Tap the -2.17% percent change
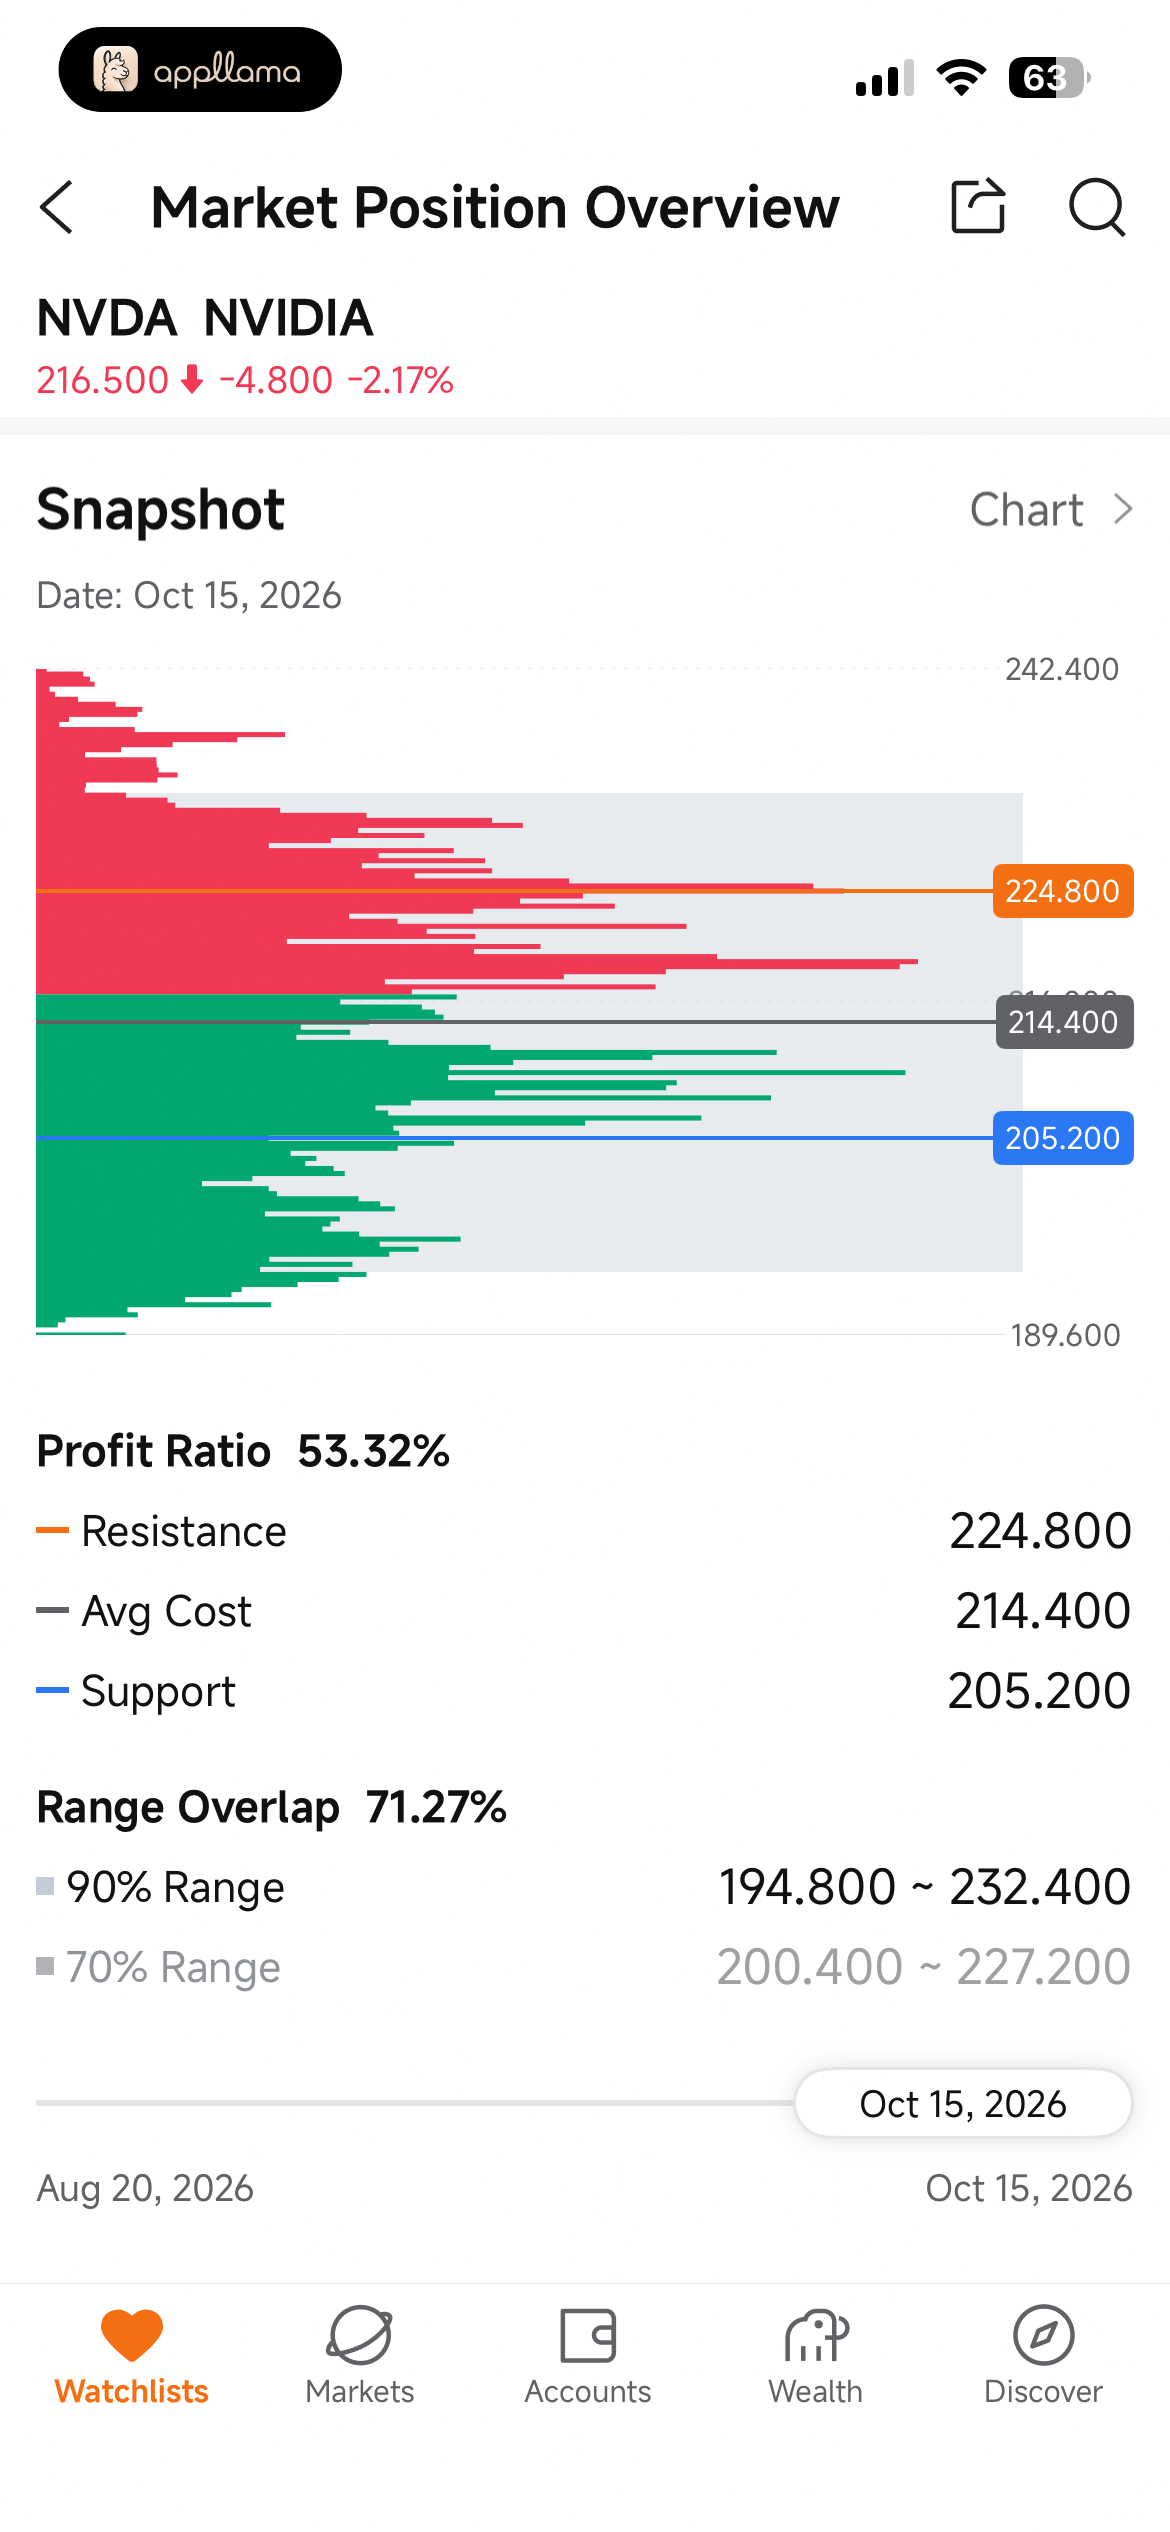 [x=400, y=380]
